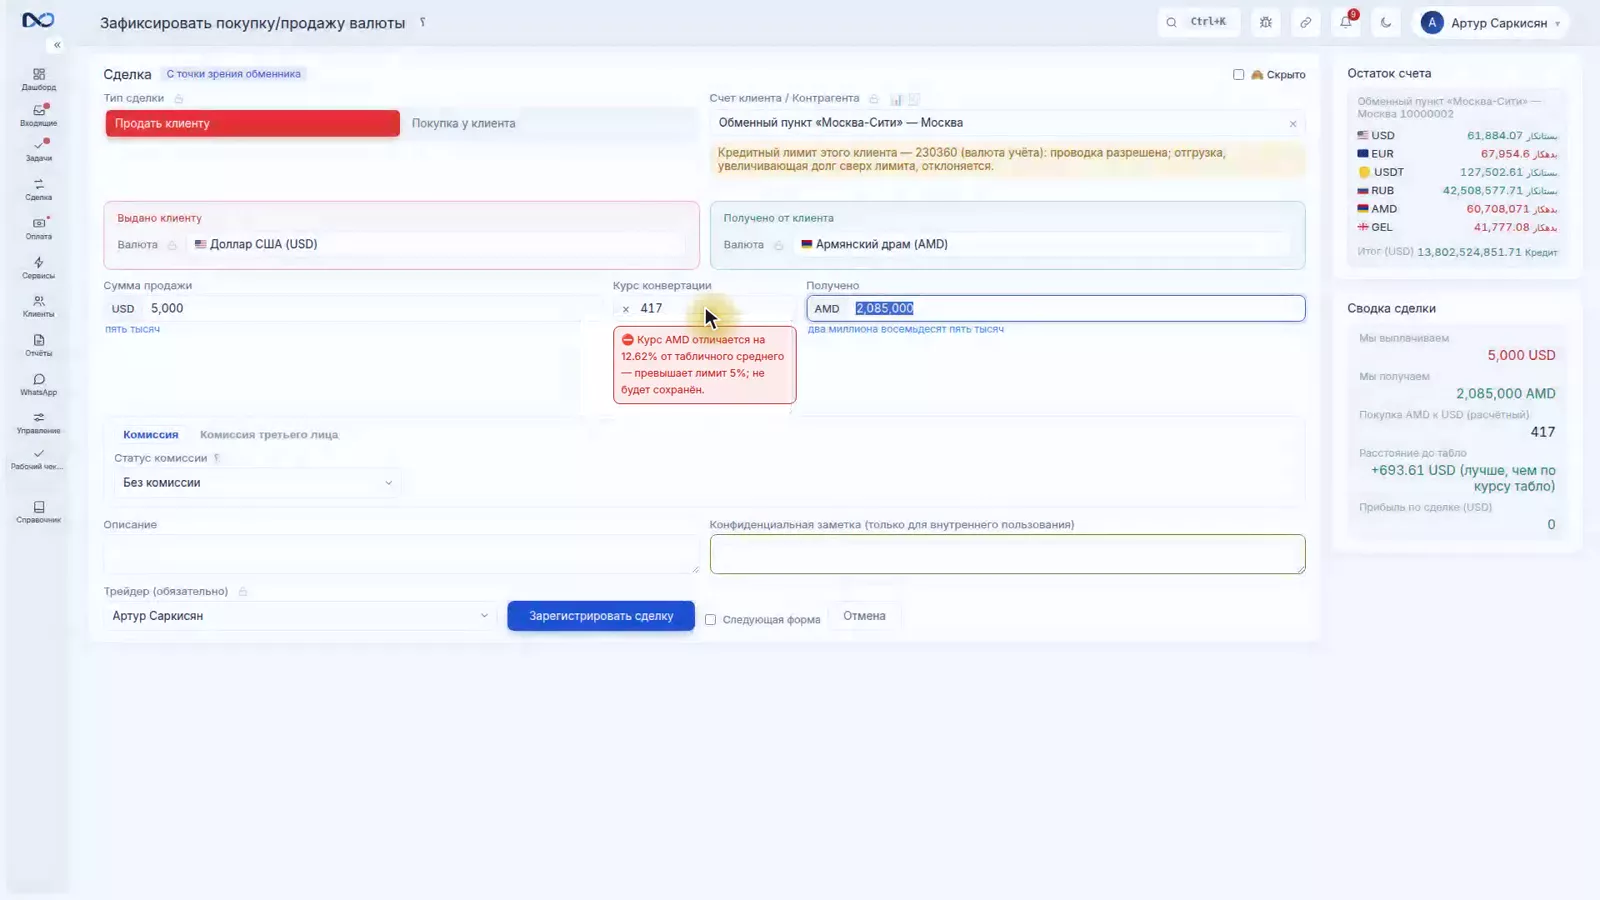
Task: Open the Дашборд sidebar item
Action: tap(38, 79)
